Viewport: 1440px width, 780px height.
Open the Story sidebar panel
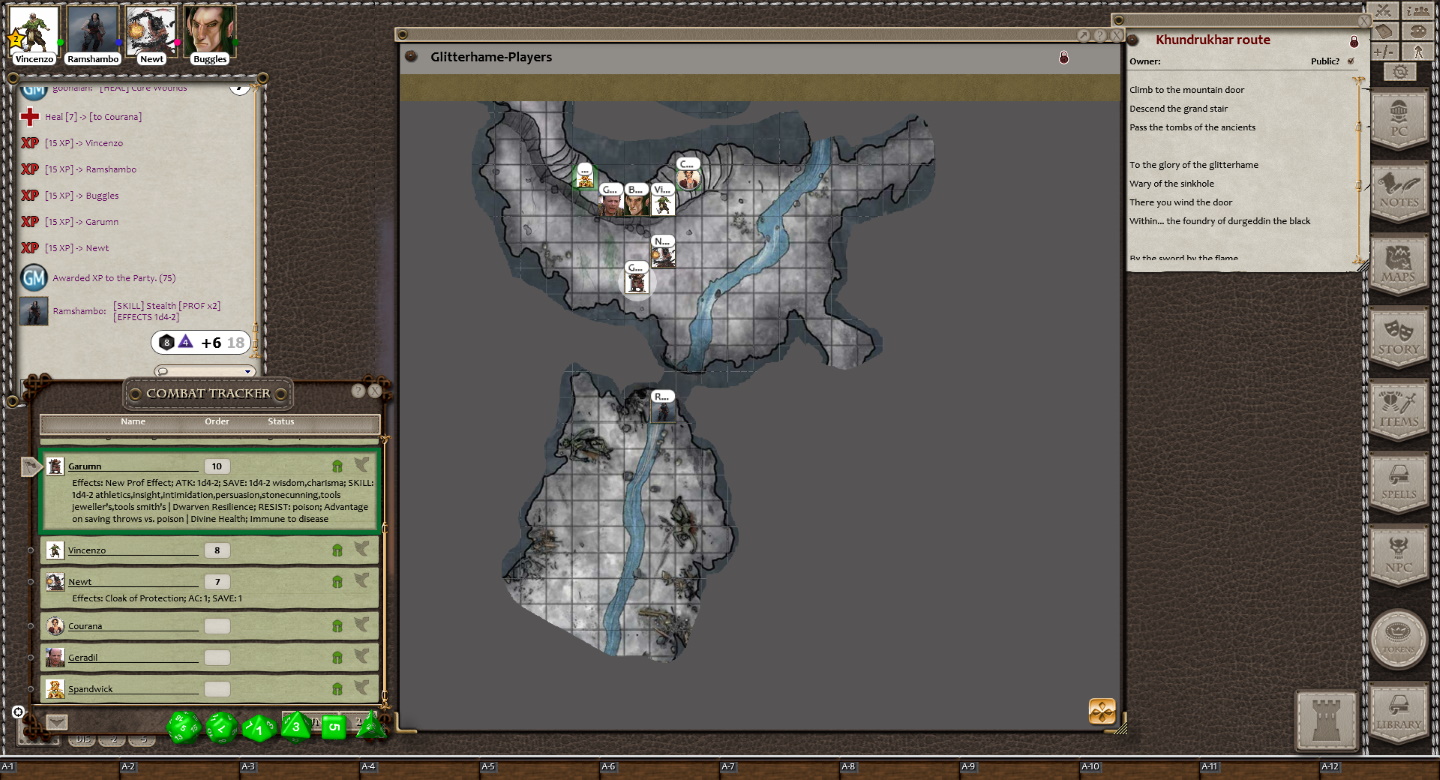click(x=1399, y=337)
